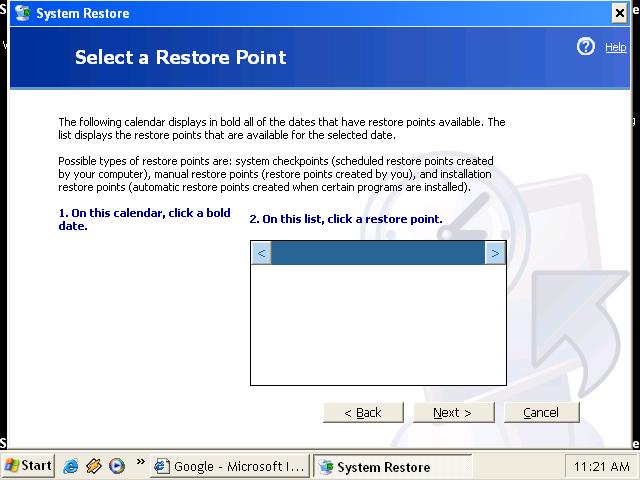Click the Back button
This screenshot has width=640, height=480.
[363, 412]
